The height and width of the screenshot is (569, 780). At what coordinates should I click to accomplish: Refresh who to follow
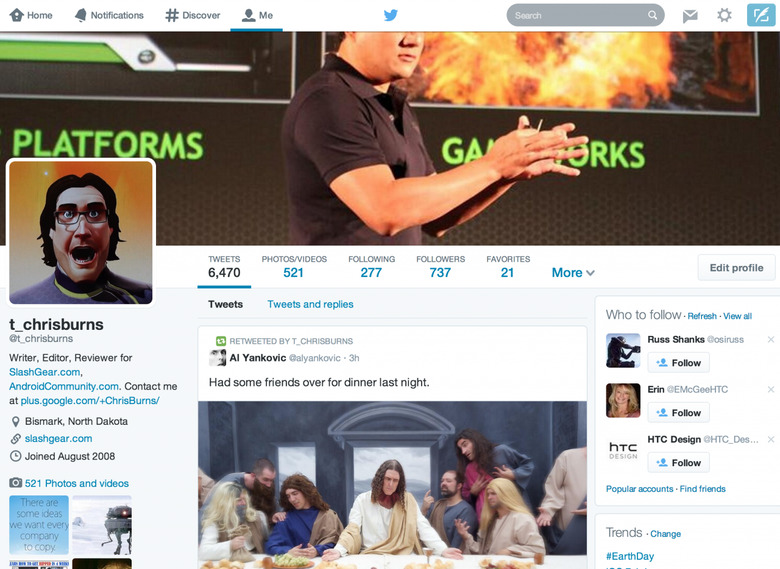[702, 316]
